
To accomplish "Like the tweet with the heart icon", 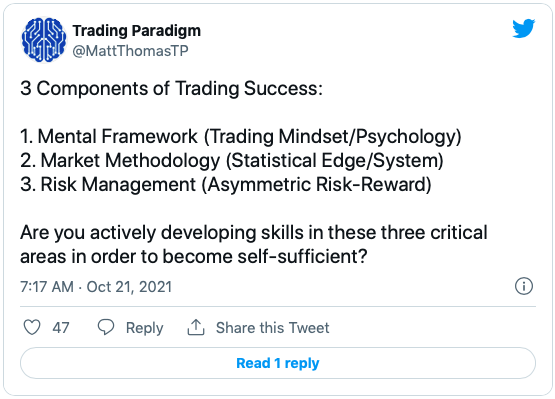I will tap(32, 327).
